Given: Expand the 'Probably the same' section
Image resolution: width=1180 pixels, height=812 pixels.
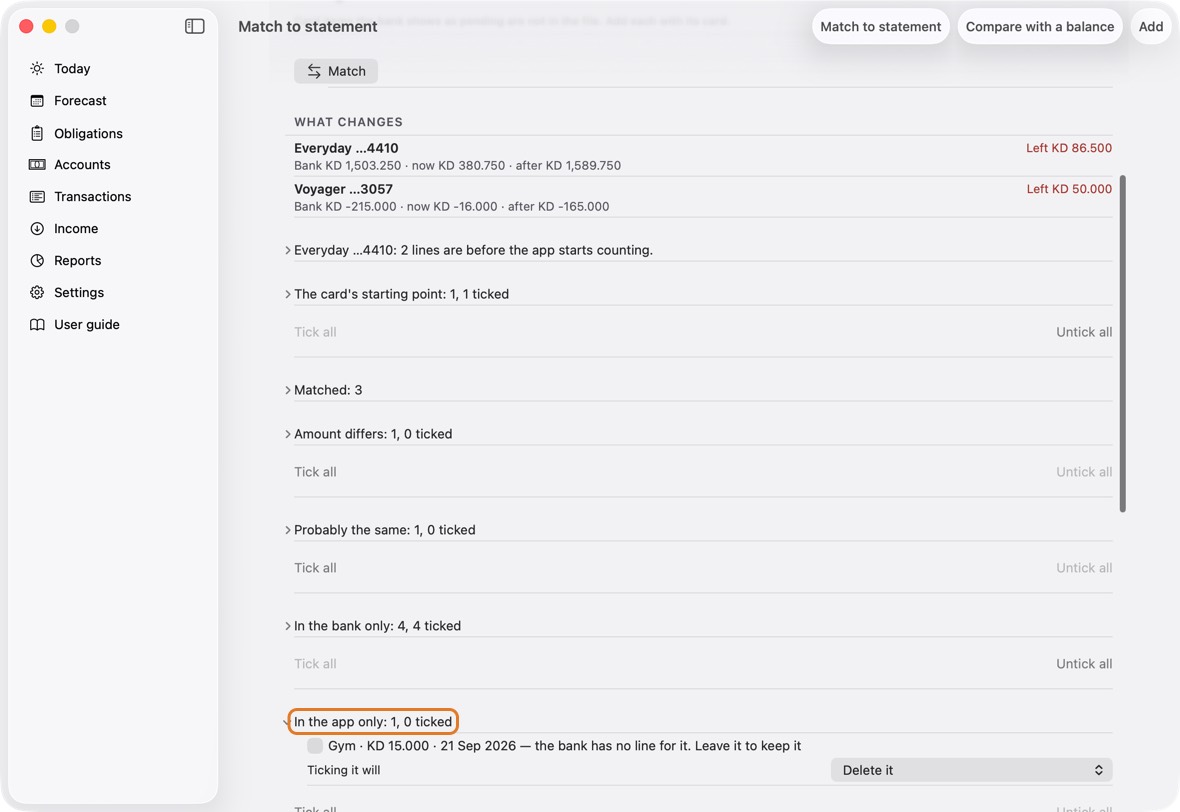Looking at the screenshot, I should coord(288,530).
